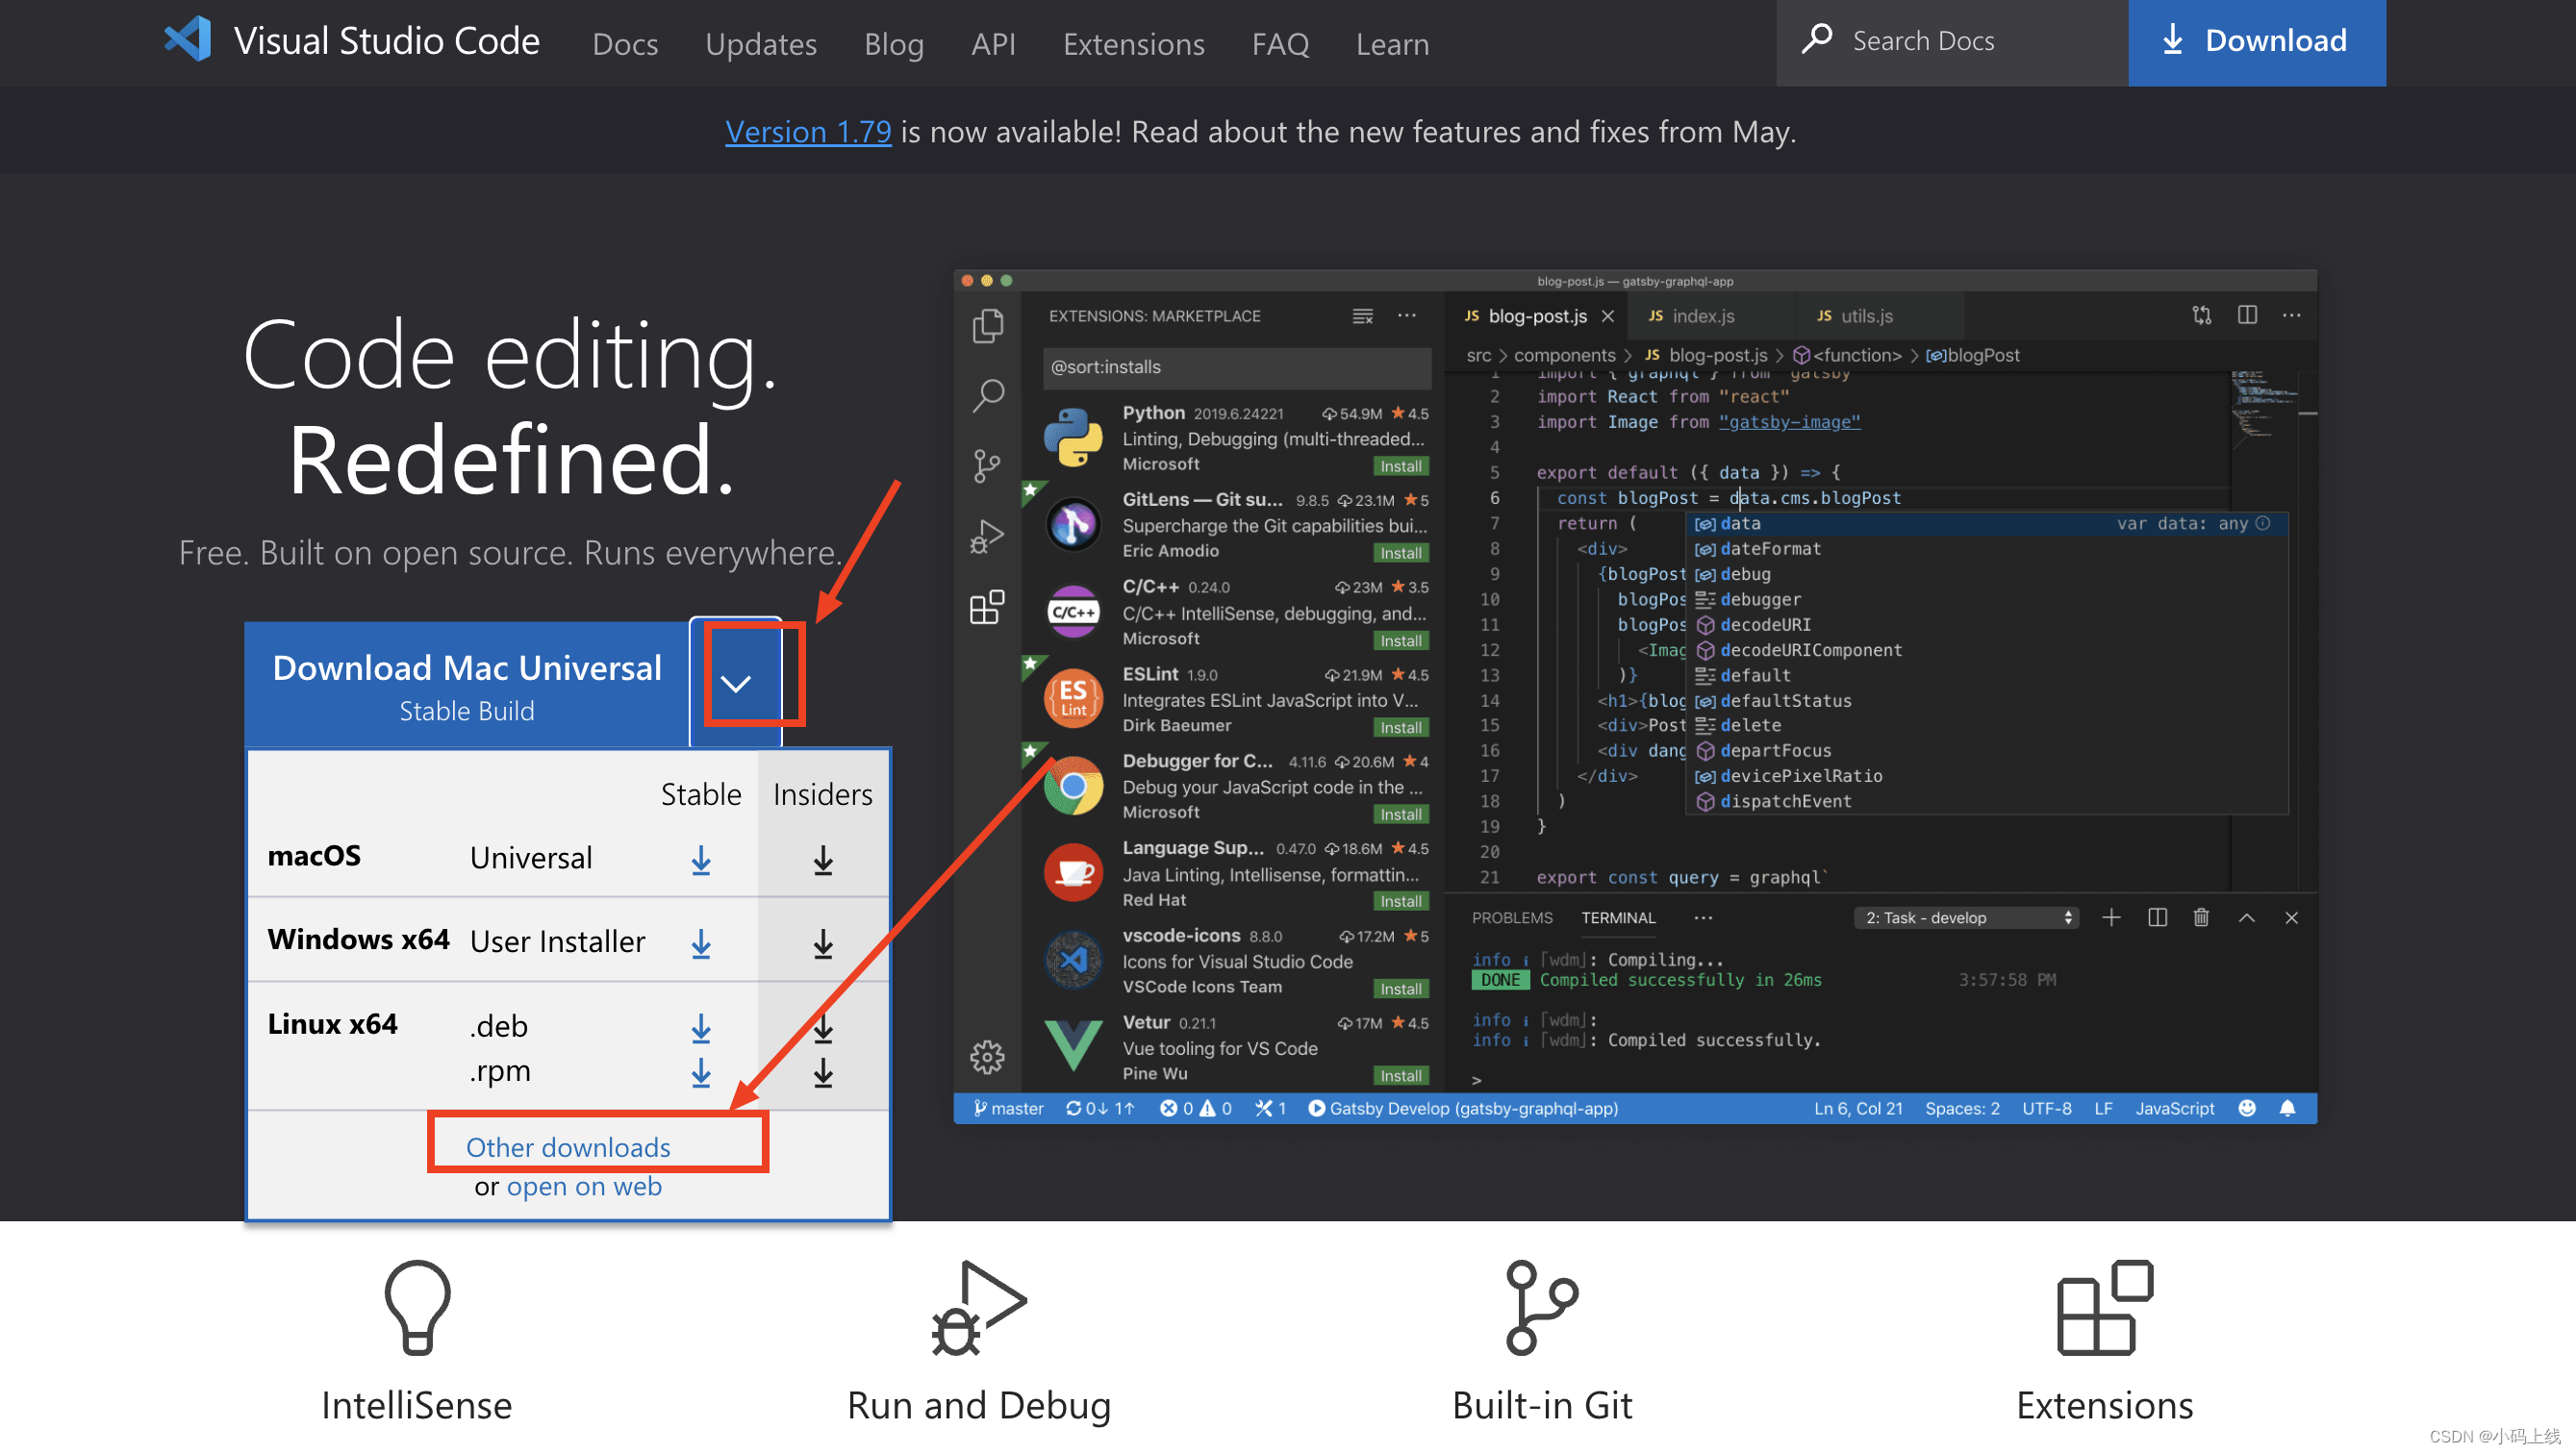
Task: Click the Built-in Git branch icon
Action: [x=1540, y=1306]
